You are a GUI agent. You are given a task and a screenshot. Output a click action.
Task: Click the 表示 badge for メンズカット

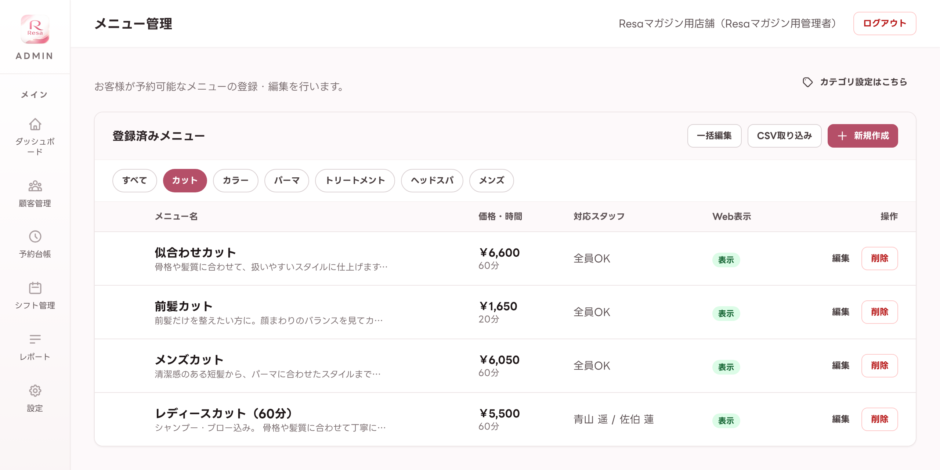(726, 367)
